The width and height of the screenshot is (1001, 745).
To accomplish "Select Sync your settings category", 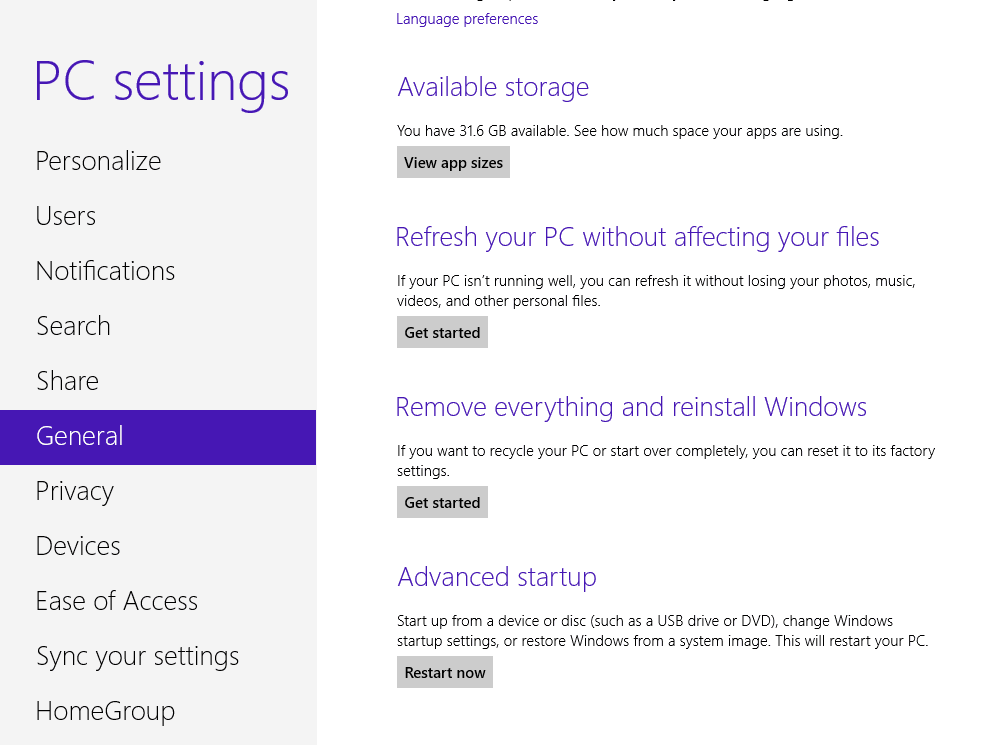I will click(137, 655).
